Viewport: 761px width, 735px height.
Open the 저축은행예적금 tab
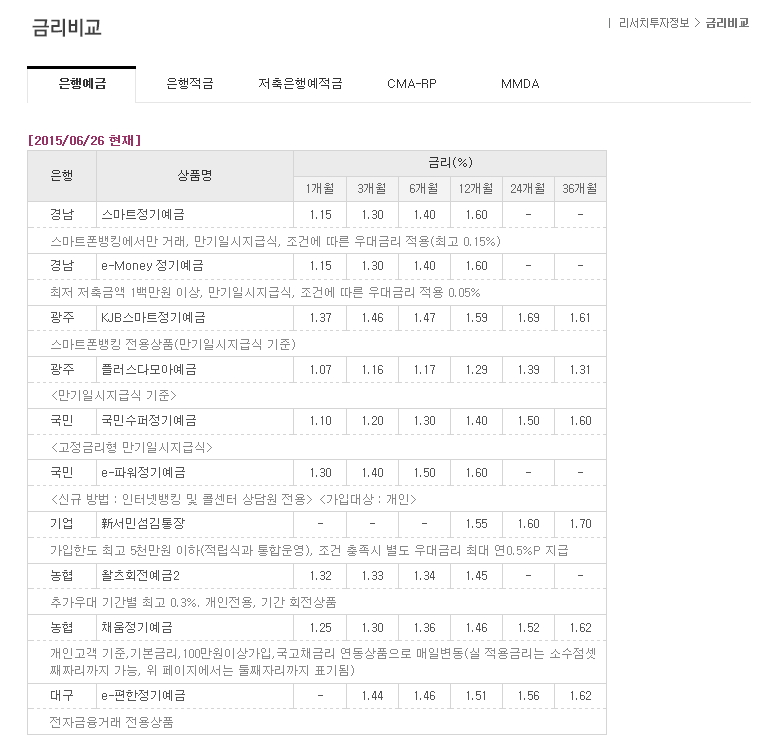[300, 84]
